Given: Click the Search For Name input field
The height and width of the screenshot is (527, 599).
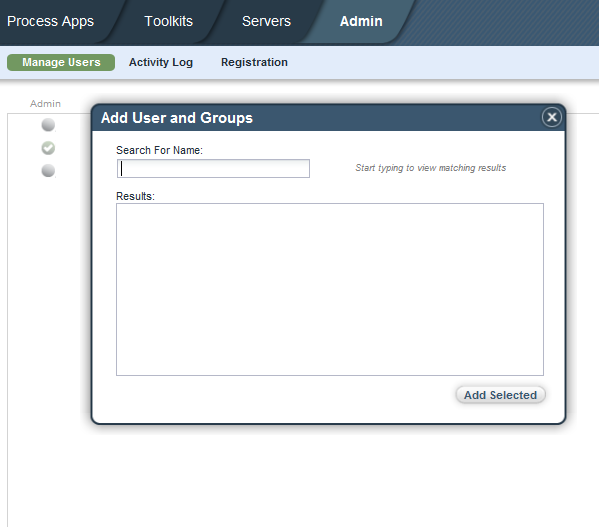Looking at the screenshot, I should (213, 168).
